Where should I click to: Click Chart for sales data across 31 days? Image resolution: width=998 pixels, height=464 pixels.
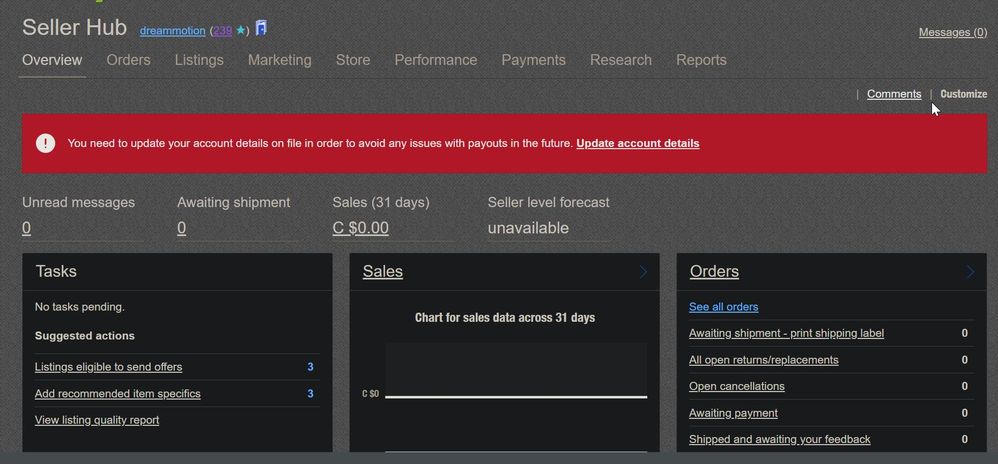(x=505, y=318)
